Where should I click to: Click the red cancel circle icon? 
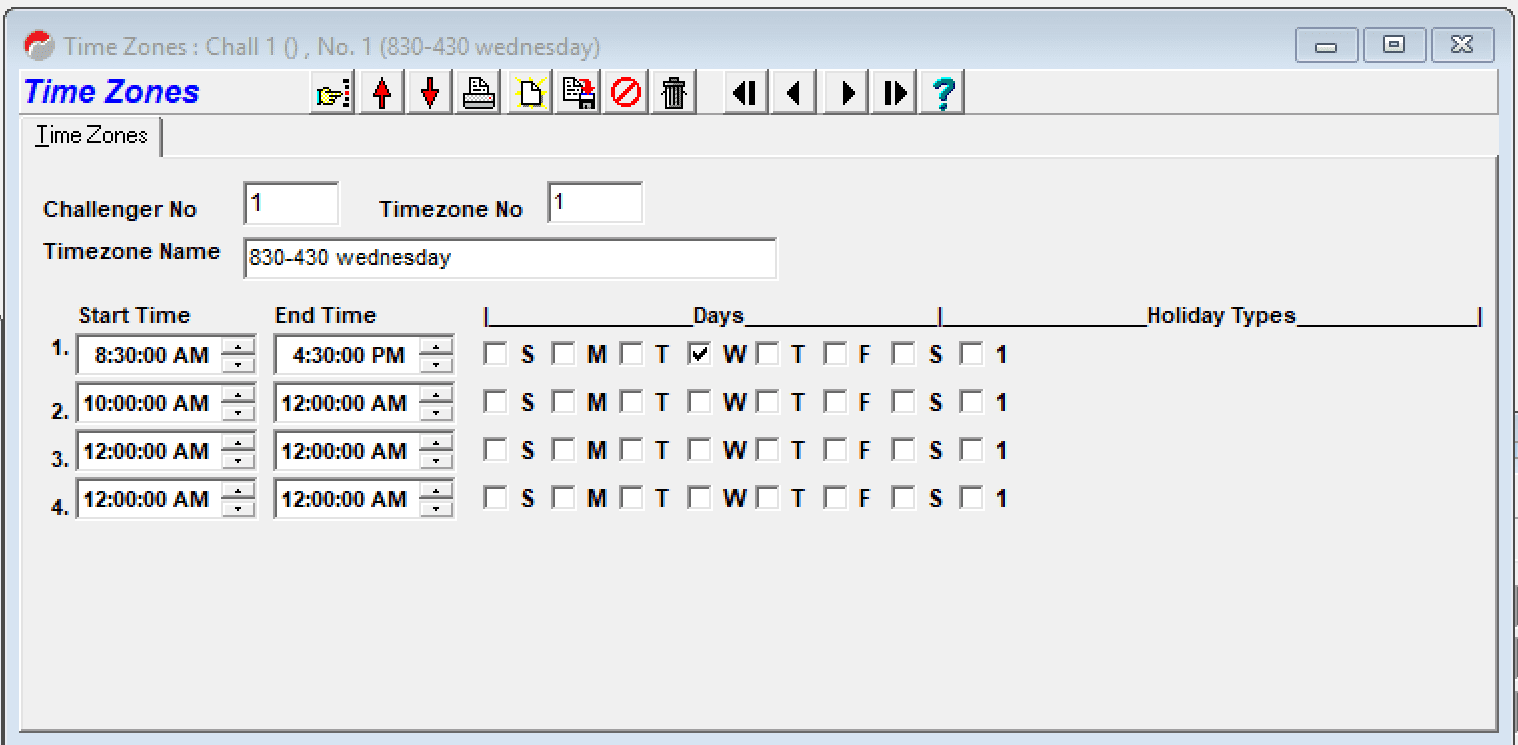click(x=626, y=94)
